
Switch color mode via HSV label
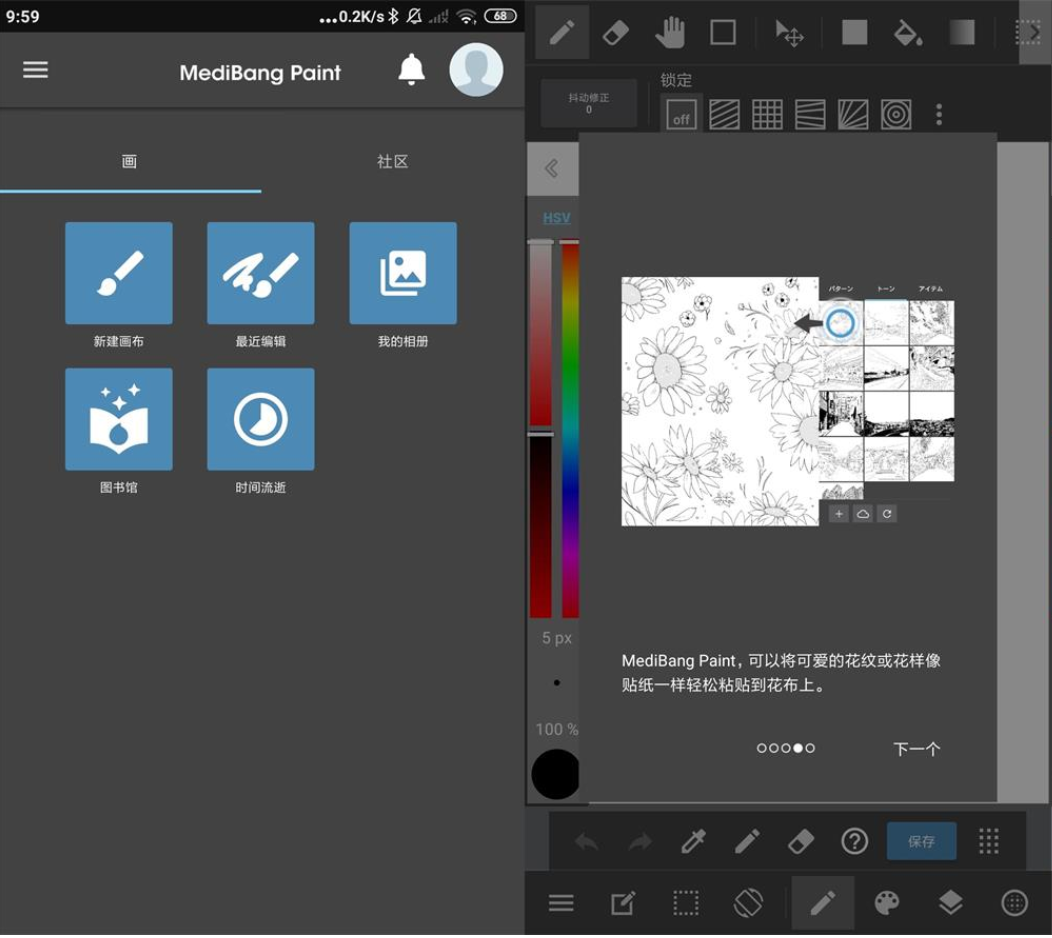click(x=556, y=218)
